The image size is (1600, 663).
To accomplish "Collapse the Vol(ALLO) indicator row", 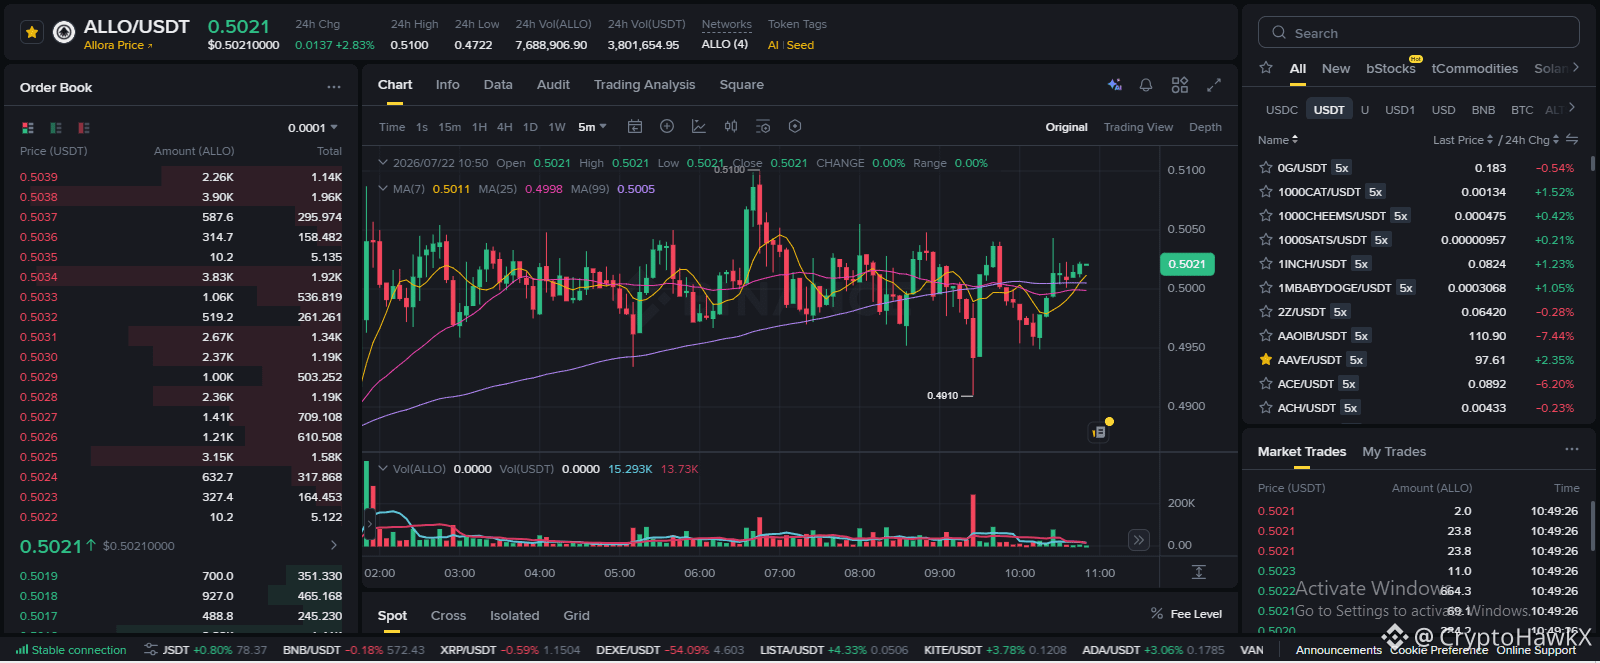I will click(x=382, y=468).
